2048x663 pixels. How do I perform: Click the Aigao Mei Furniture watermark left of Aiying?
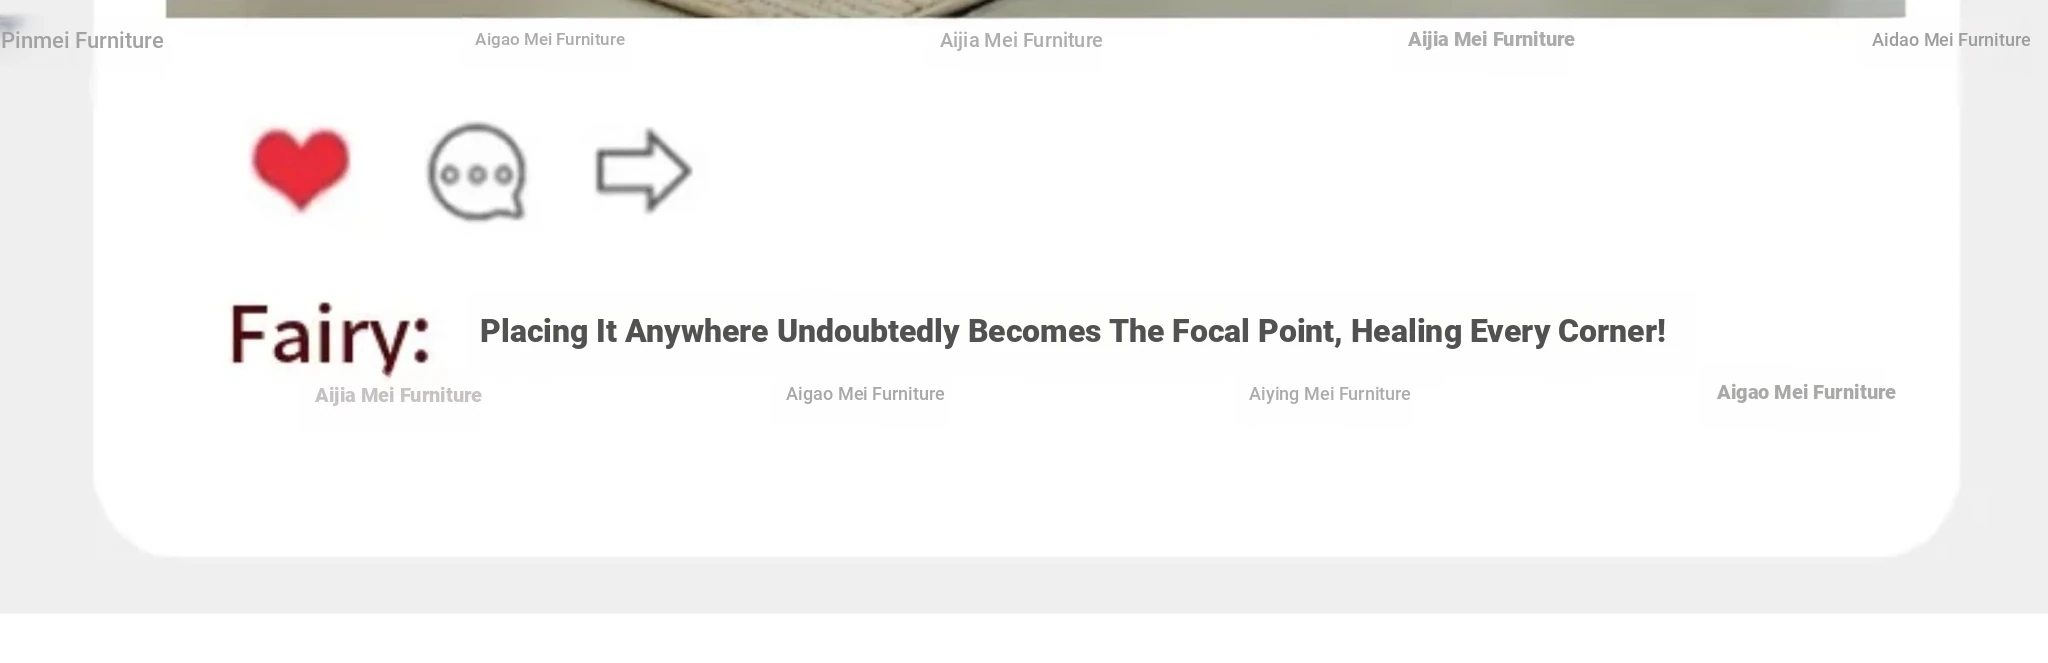point(865,394)
